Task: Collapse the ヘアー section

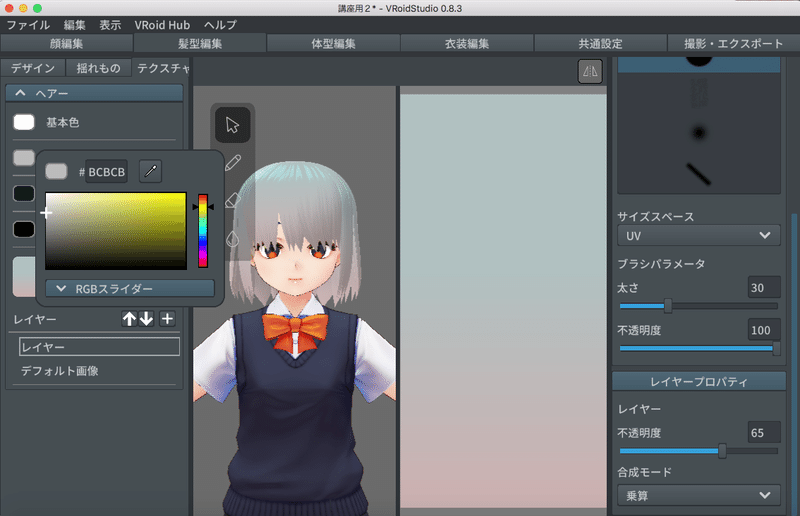Action: coord(94,93)
